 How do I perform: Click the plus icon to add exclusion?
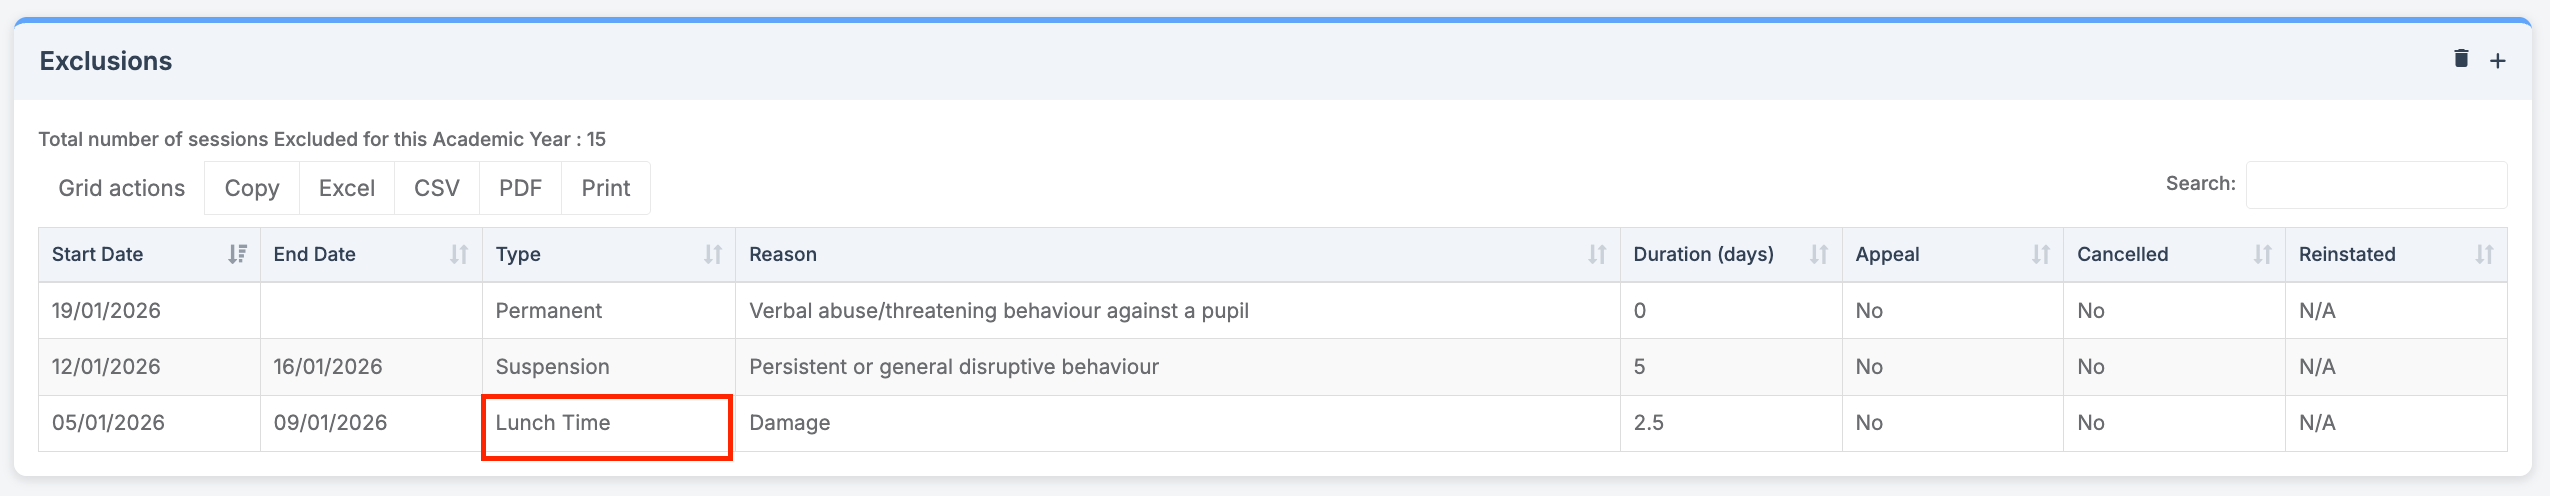tap(2497, 61)
